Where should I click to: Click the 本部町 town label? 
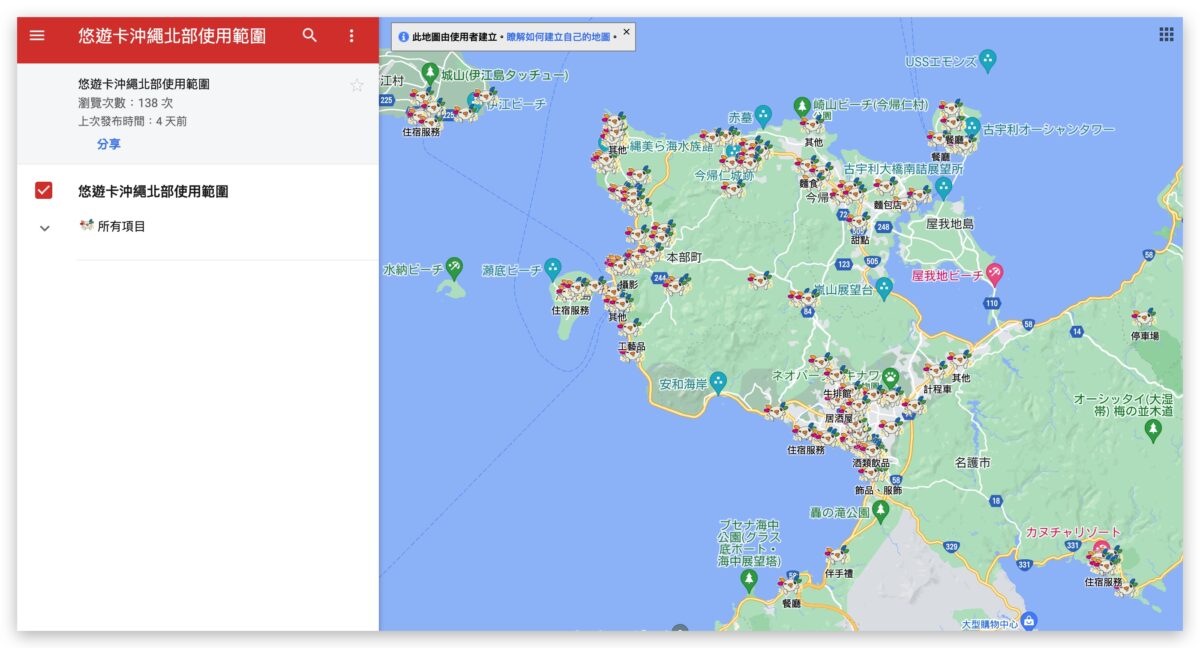(684, 257)
